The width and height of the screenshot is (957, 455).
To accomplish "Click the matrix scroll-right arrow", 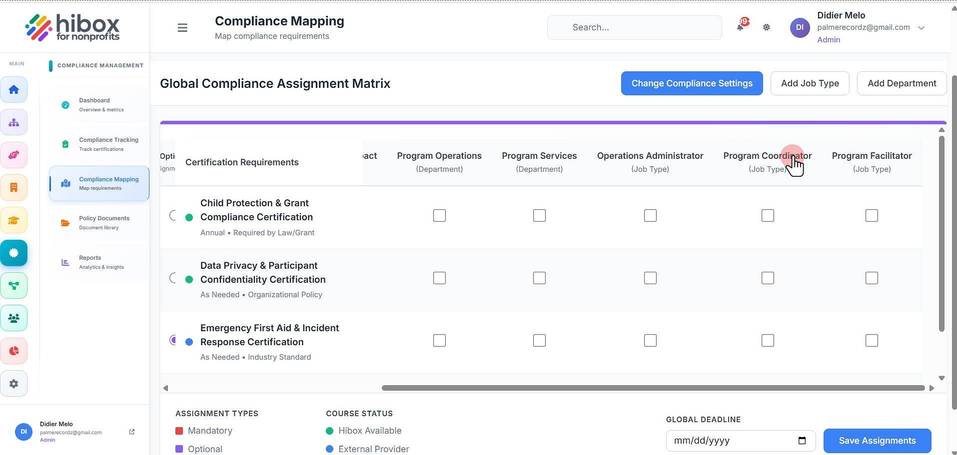I will click(931, 388).
